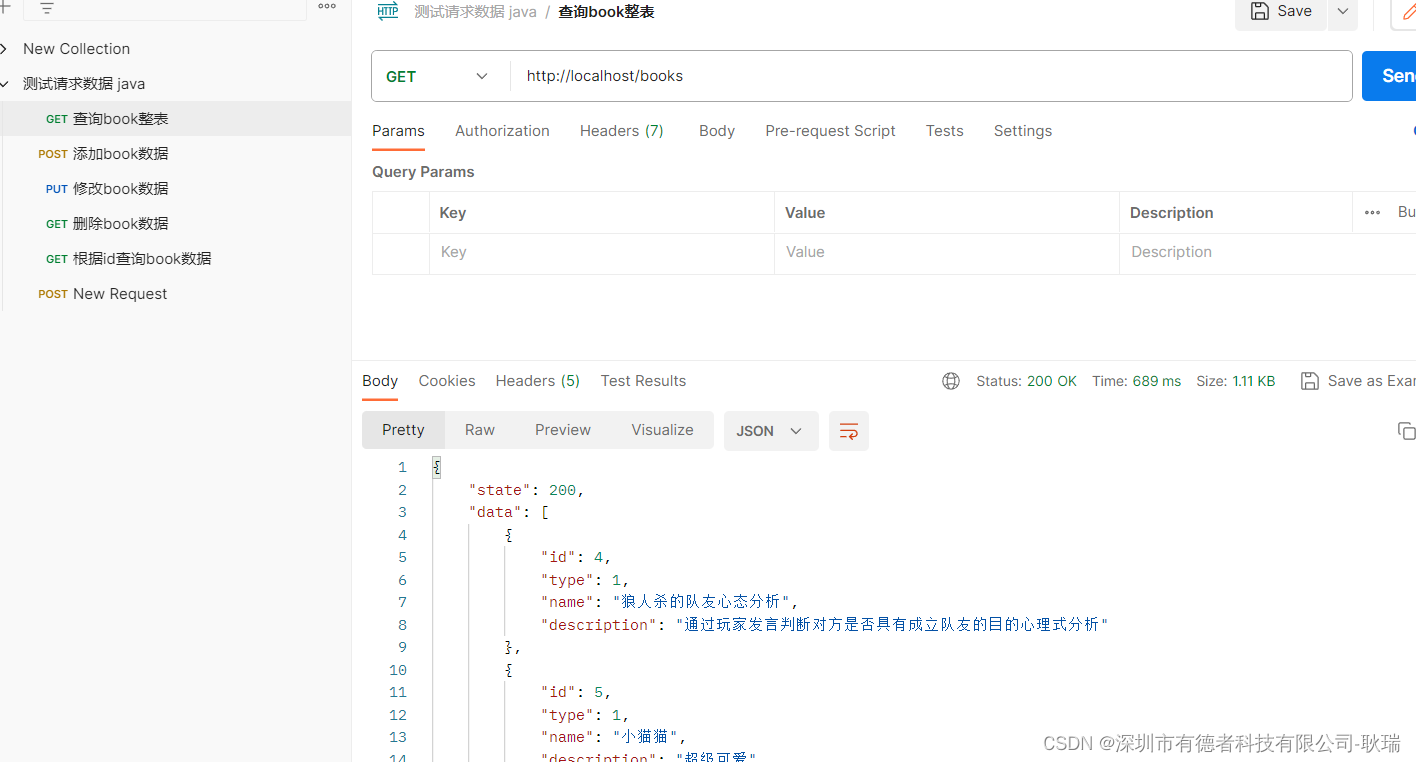Click the sidebar filter icon
The height and width of the screenshot is (762, 1416).
click(x=46, y=8)
